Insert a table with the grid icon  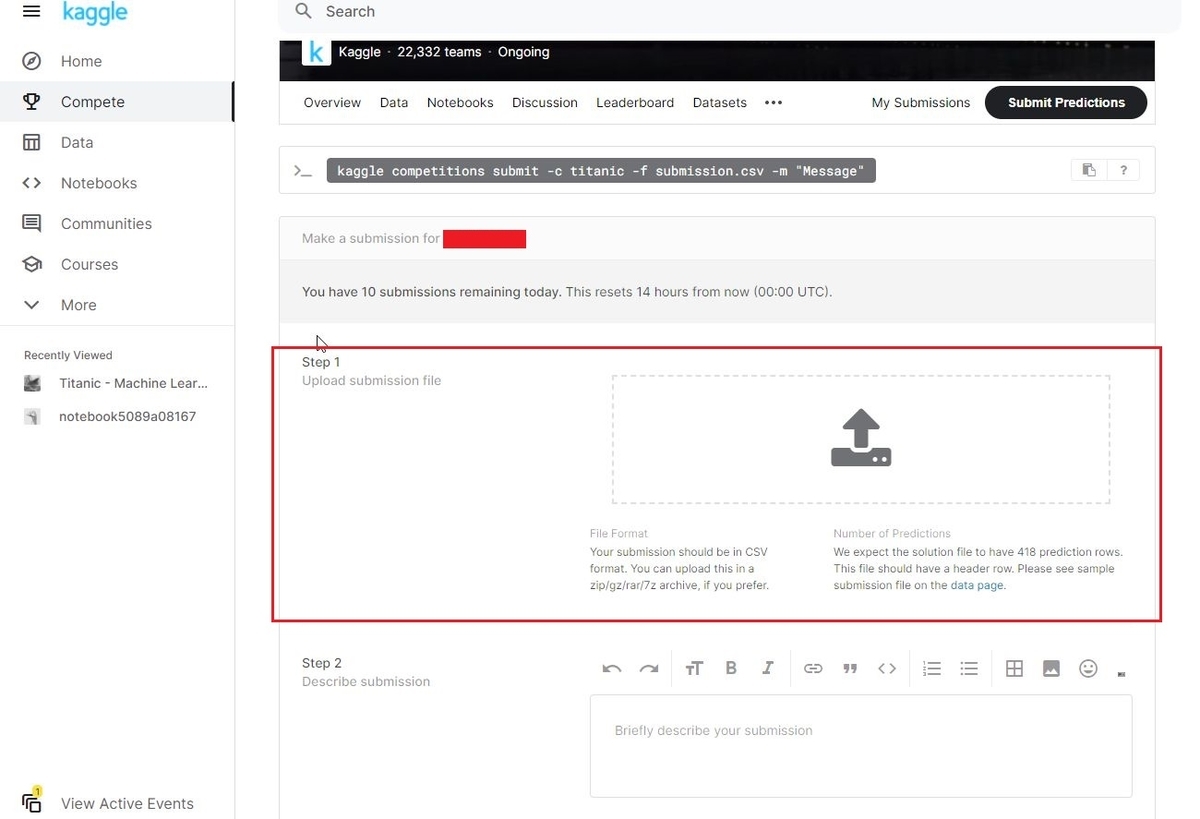[x=1014, y=669]
